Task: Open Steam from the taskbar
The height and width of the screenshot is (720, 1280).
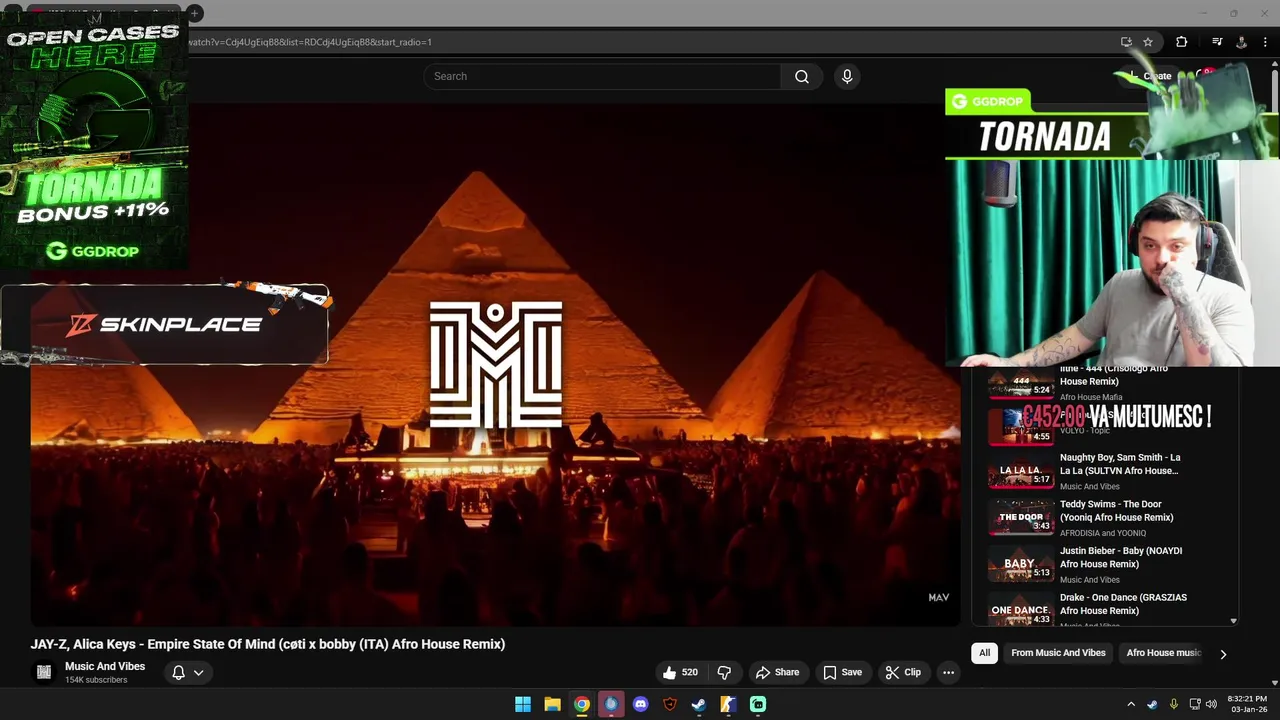Action: coord(699,704)
